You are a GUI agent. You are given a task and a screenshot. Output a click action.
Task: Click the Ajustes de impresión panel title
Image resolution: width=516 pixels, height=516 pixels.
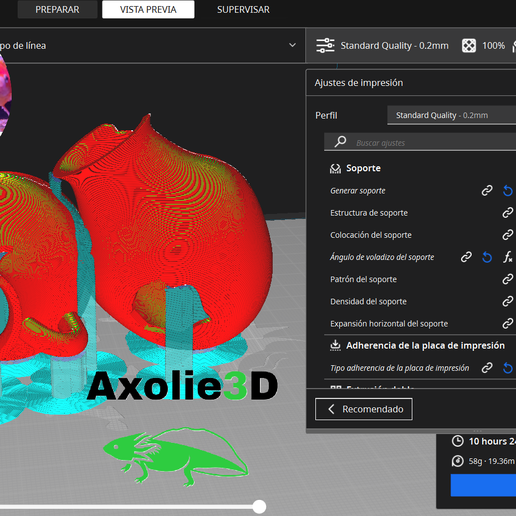pos(359,83)
